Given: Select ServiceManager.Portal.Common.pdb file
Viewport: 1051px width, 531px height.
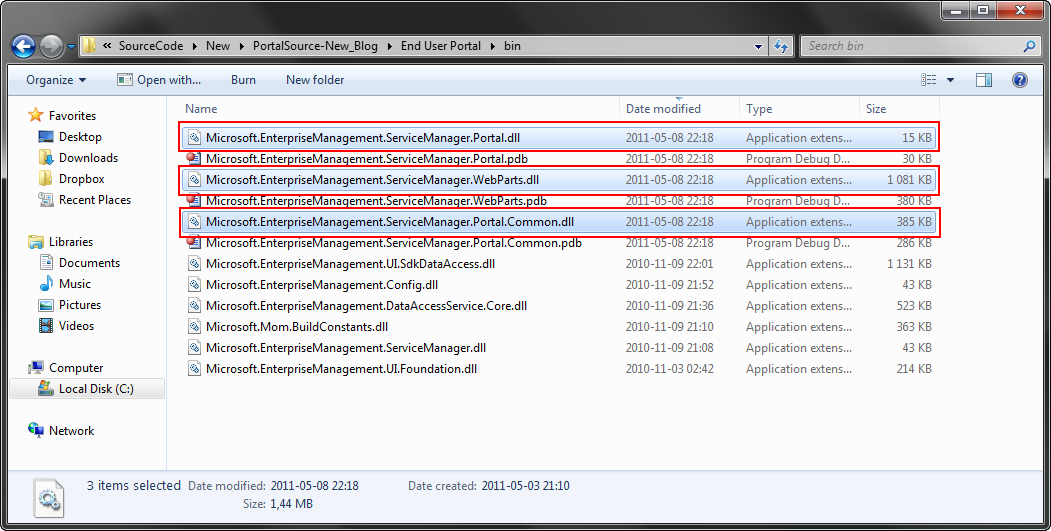Looking at the screenshot, I should click(559, 243).
